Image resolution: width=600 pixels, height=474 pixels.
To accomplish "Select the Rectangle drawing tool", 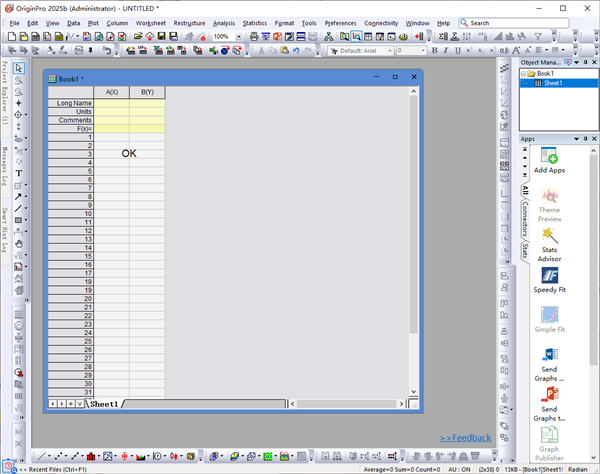I will point(18,220).
